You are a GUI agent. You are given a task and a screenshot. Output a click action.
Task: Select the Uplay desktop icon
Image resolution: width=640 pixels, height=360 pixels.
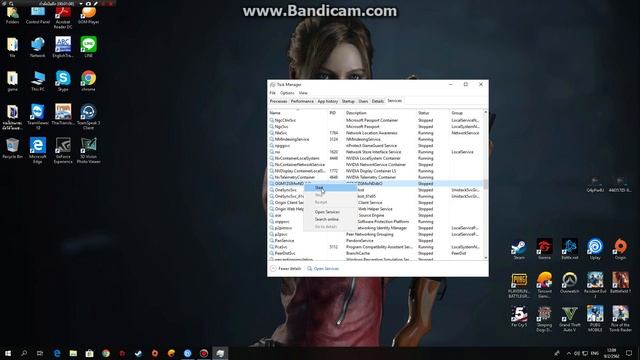coord(595,249)
